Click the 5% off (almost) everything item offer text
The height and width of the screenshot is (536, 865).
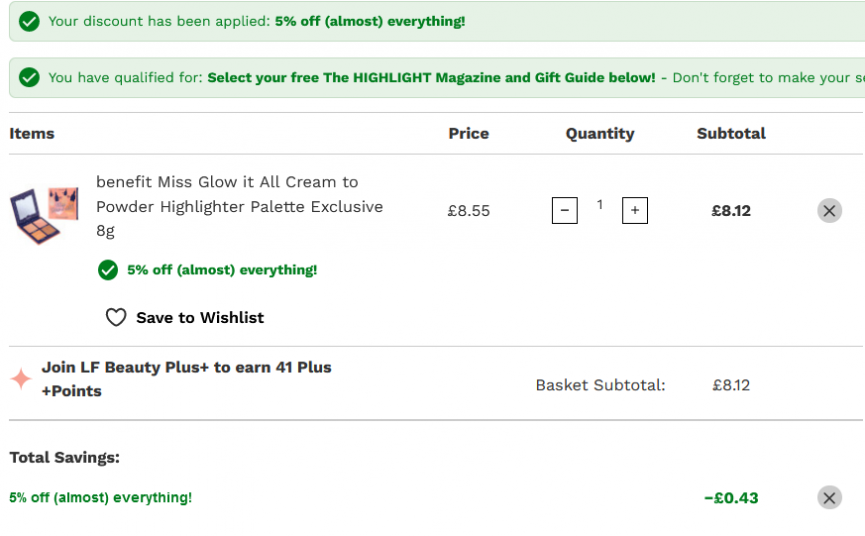click(222, 270)
